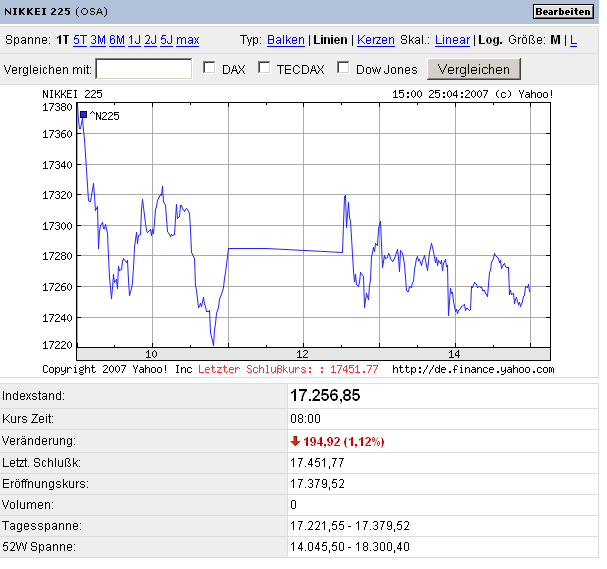Click the Eröffnungskurs value 17.379,52
This screenshot has width=607, height=569.
[317, 484]
